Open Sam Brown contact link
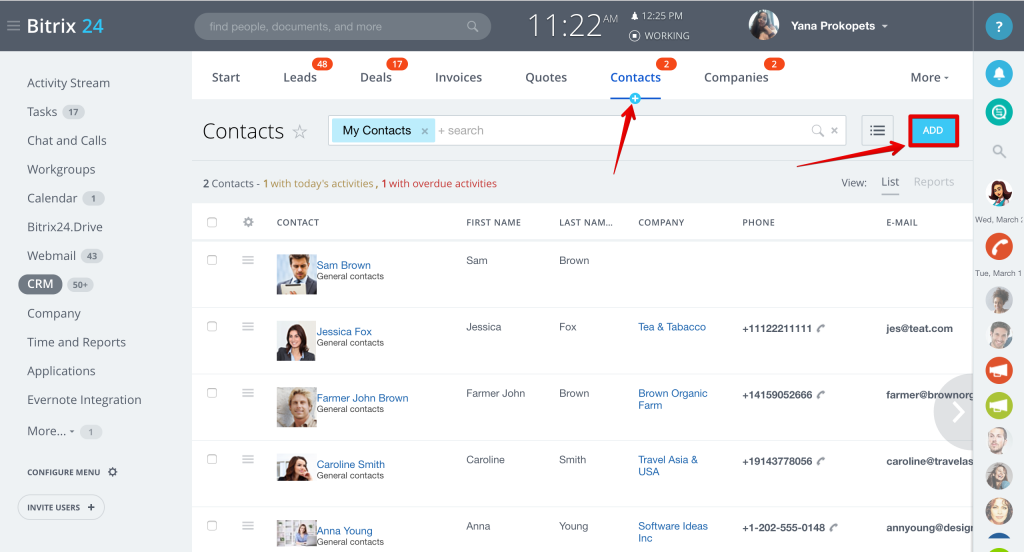This screenshot has height=552, width=1024. (x=344, y=265)
